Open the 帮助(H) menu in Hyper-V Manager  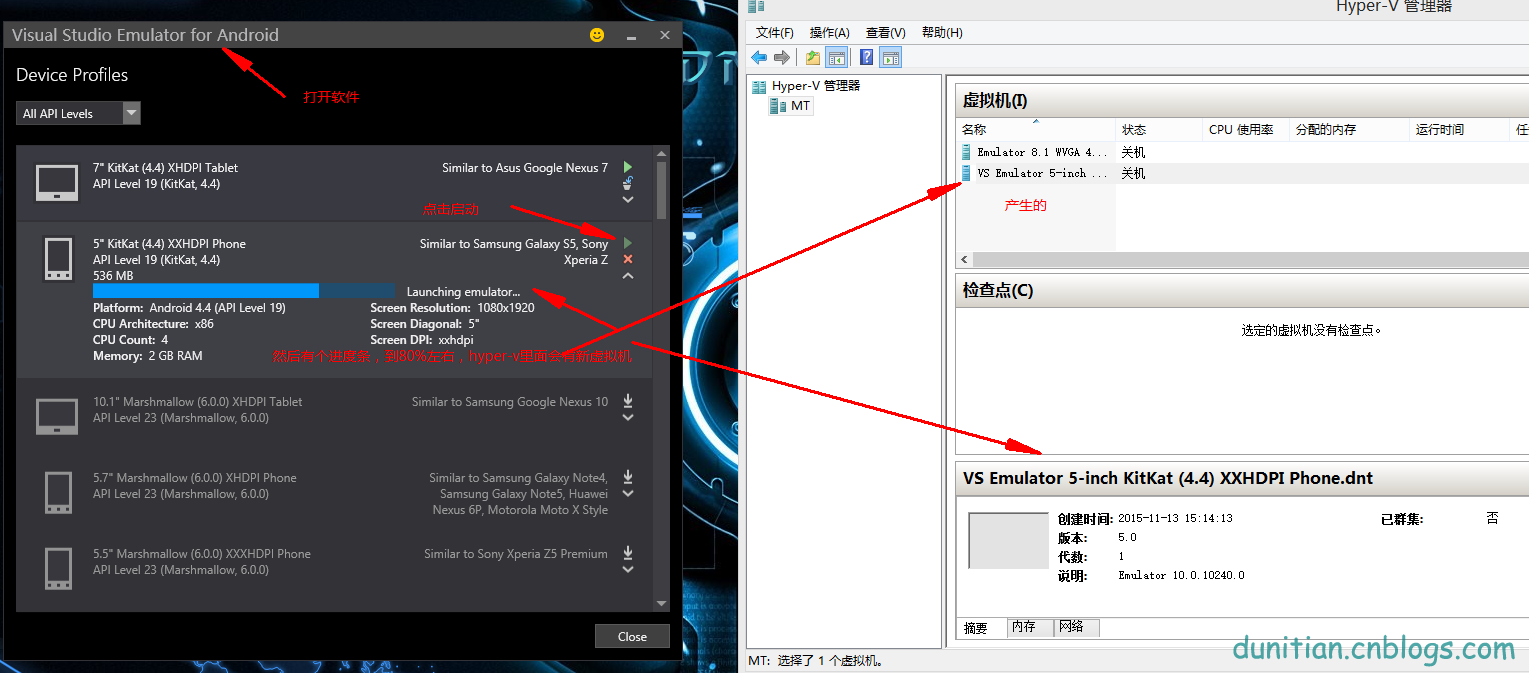[x=942, y=33]
